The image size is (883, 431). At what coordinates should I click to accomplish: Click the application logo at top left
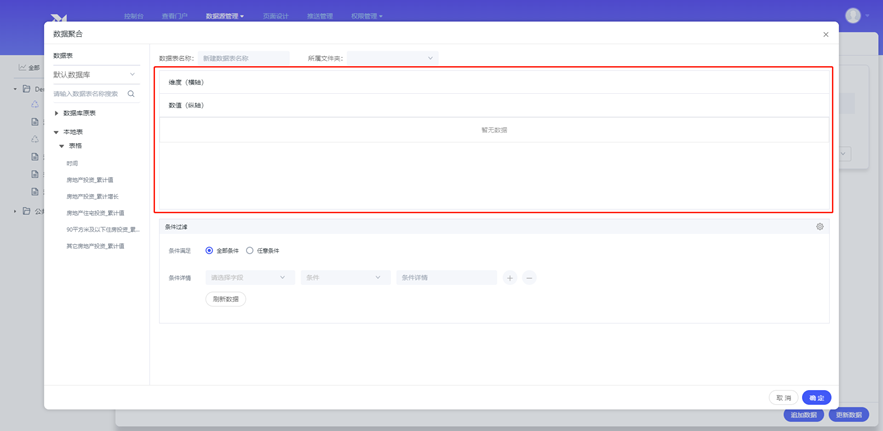(x=59, y=17)
